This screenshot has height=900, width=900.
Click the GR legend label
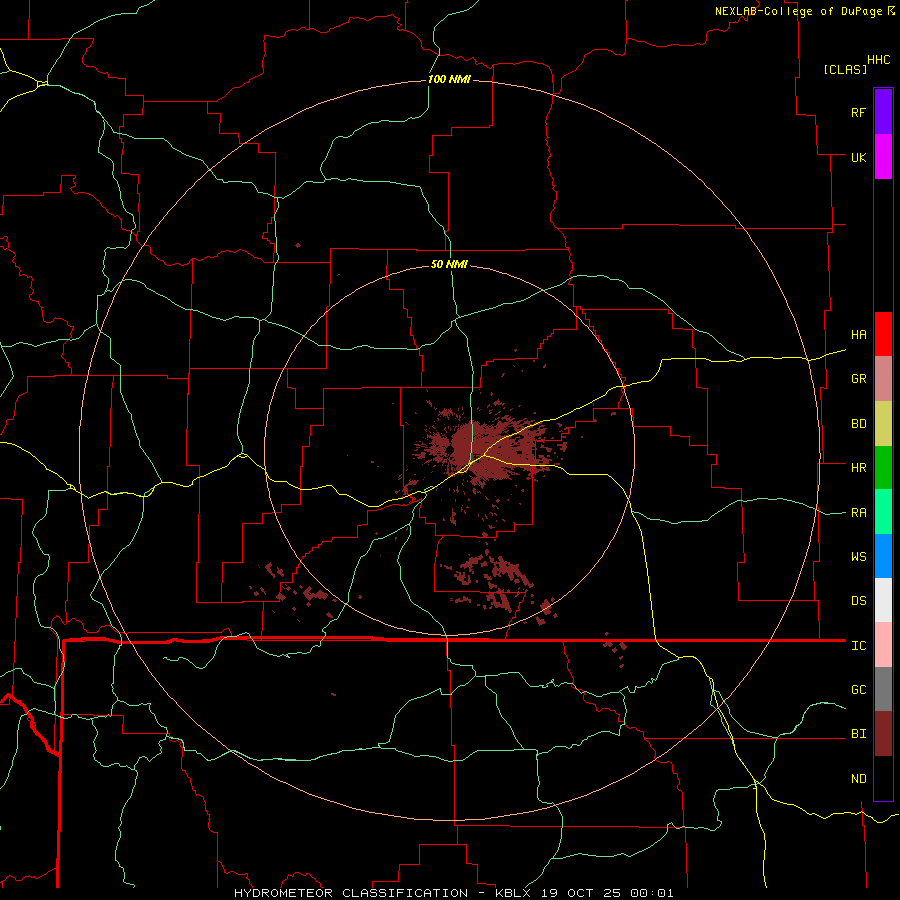(x=858, y=379)
